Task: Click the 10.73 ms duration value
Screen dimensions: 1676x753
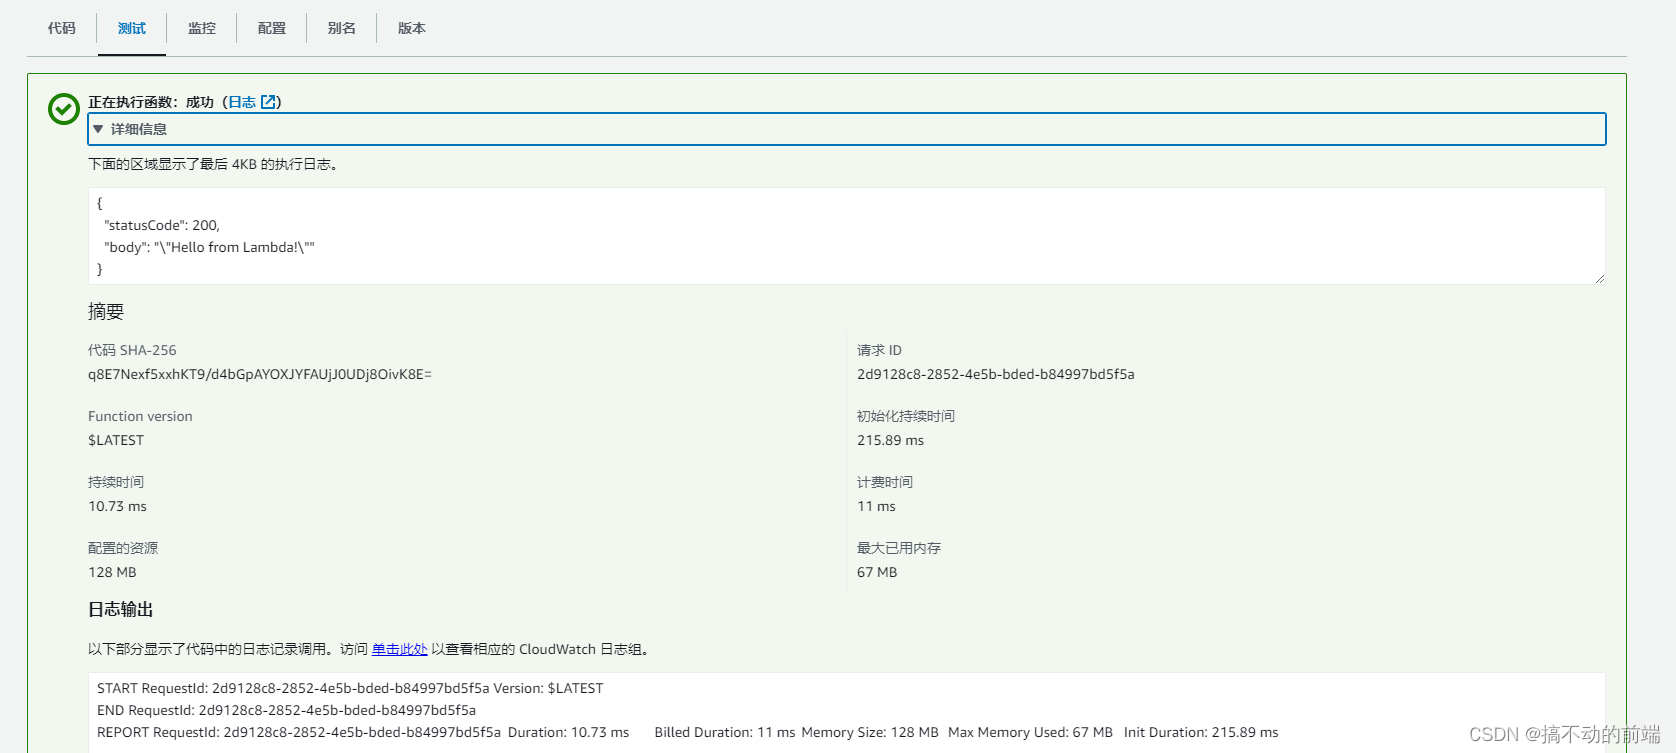Action: (117, 506)
